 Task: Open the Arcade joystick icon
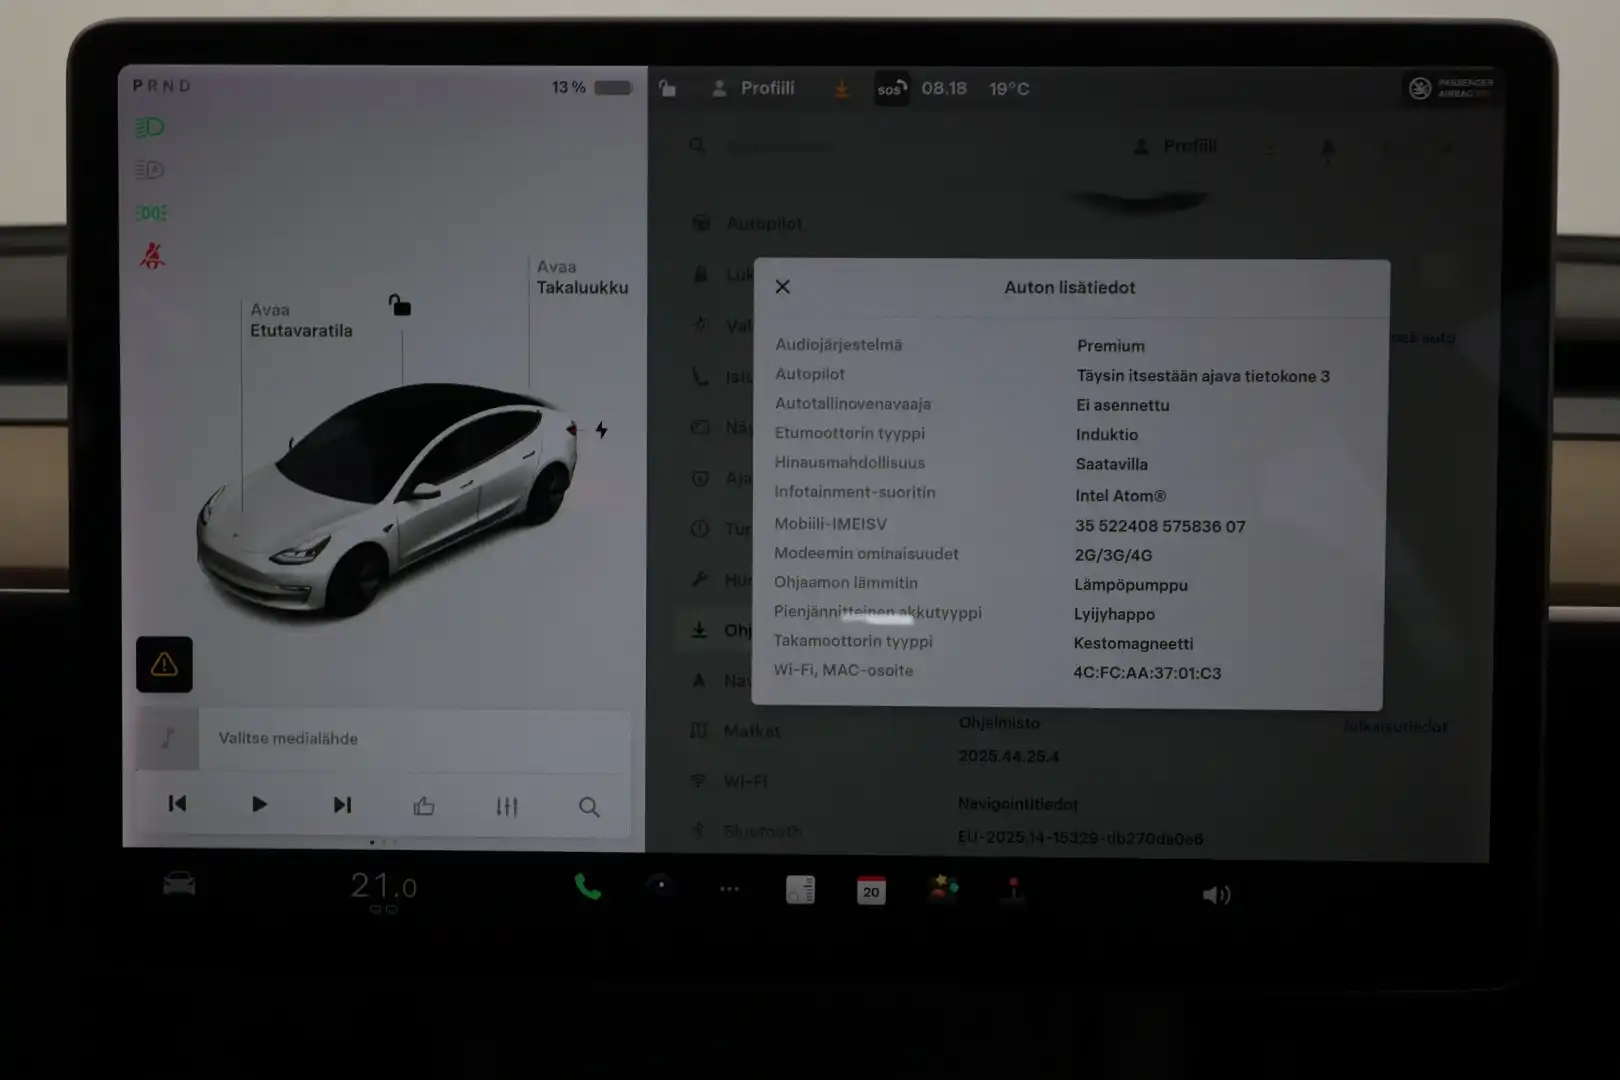pos(1012,889)
